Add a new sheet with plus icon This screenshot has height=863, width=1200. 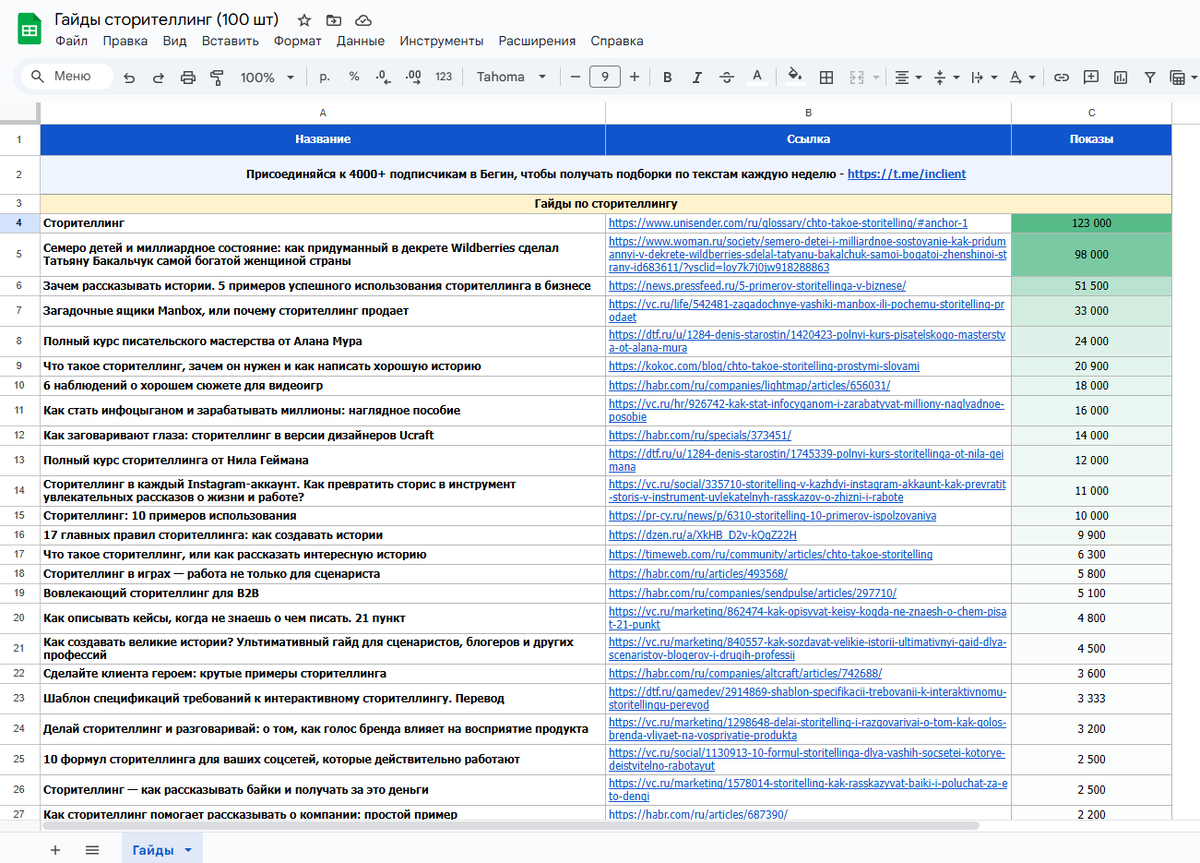pos(55,850)
